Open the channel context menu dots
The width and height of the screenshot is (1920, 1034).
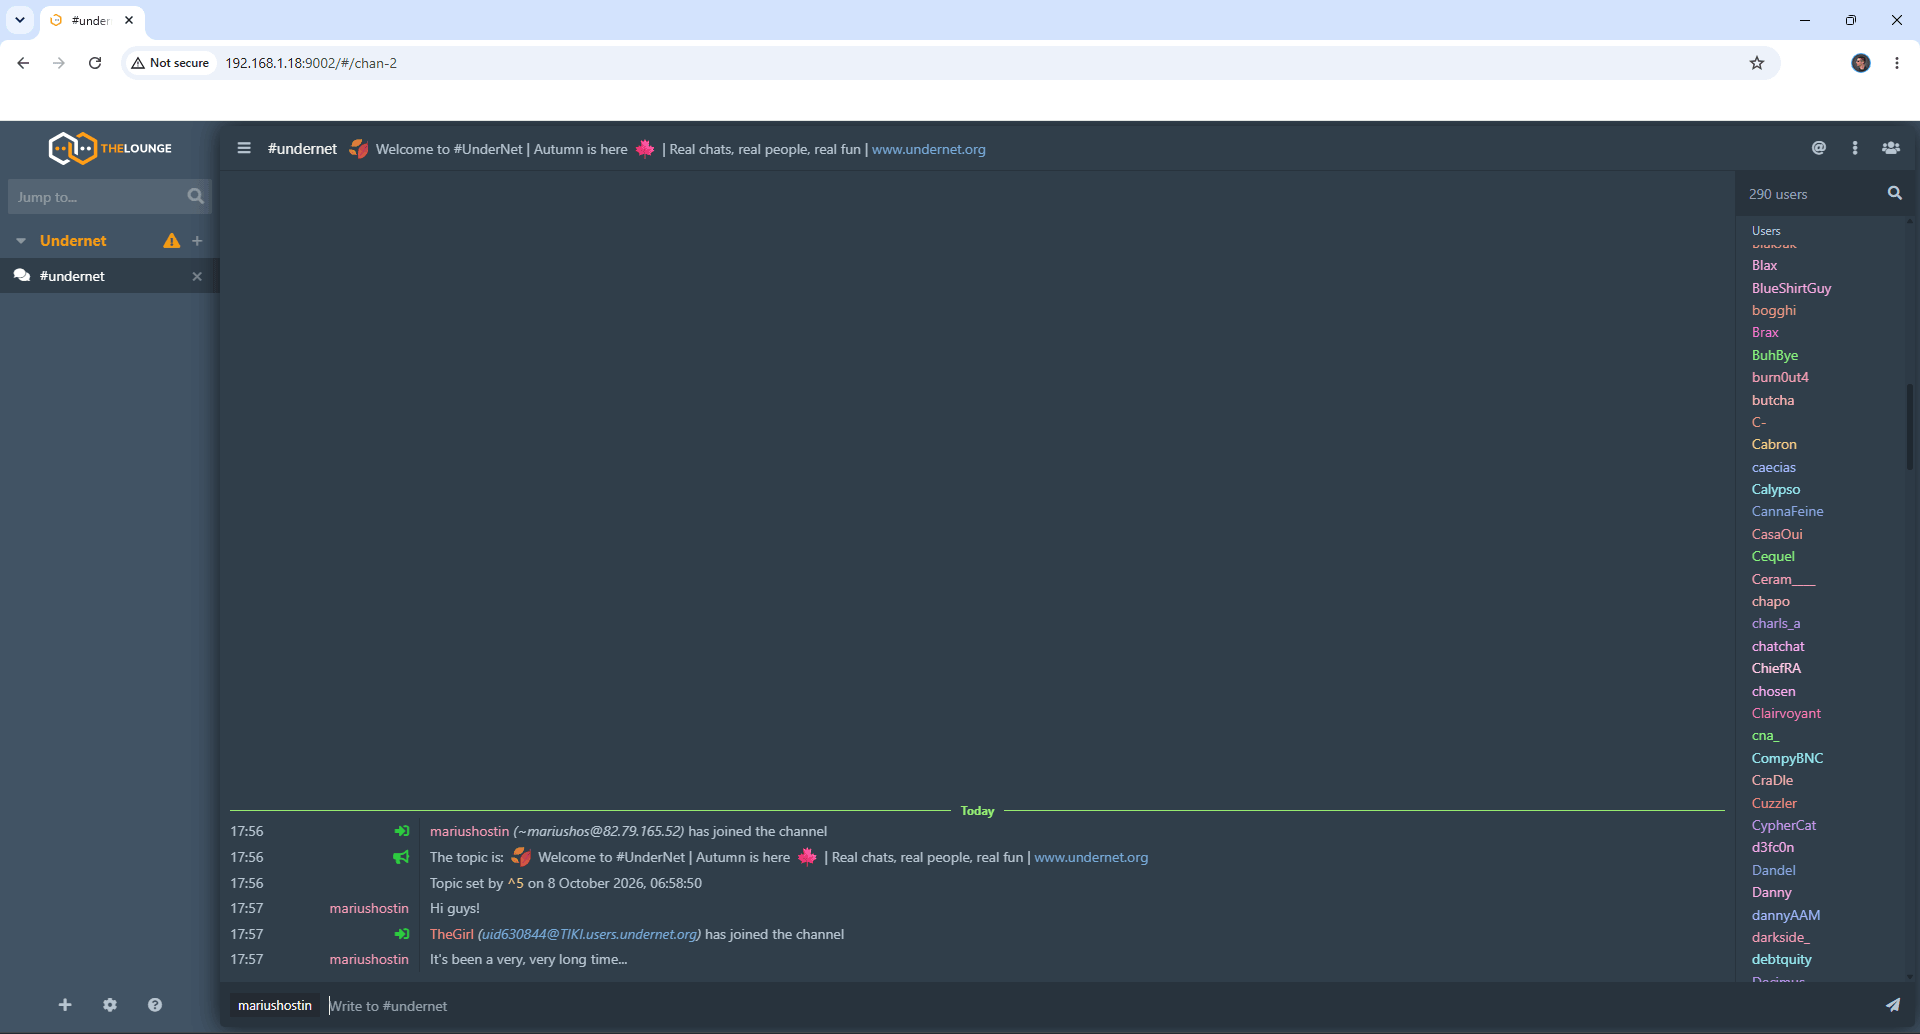(x=1855, y=148)
